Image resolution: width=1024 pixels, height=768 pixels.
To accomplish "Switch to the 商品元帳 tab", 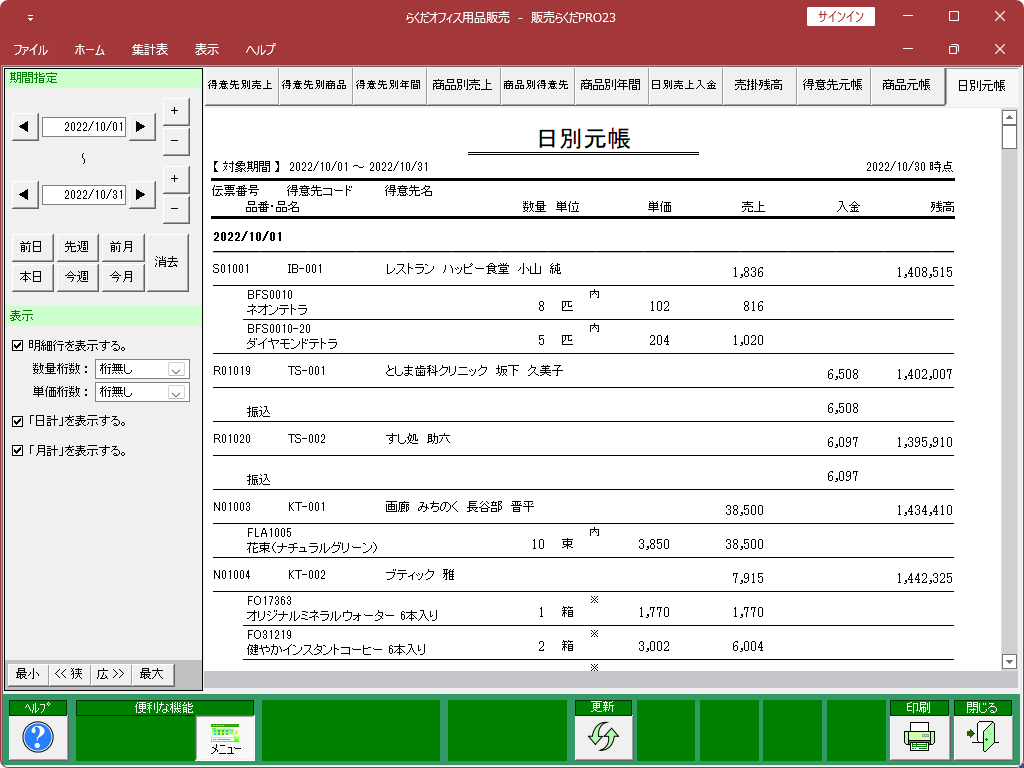I will point(906,86).
